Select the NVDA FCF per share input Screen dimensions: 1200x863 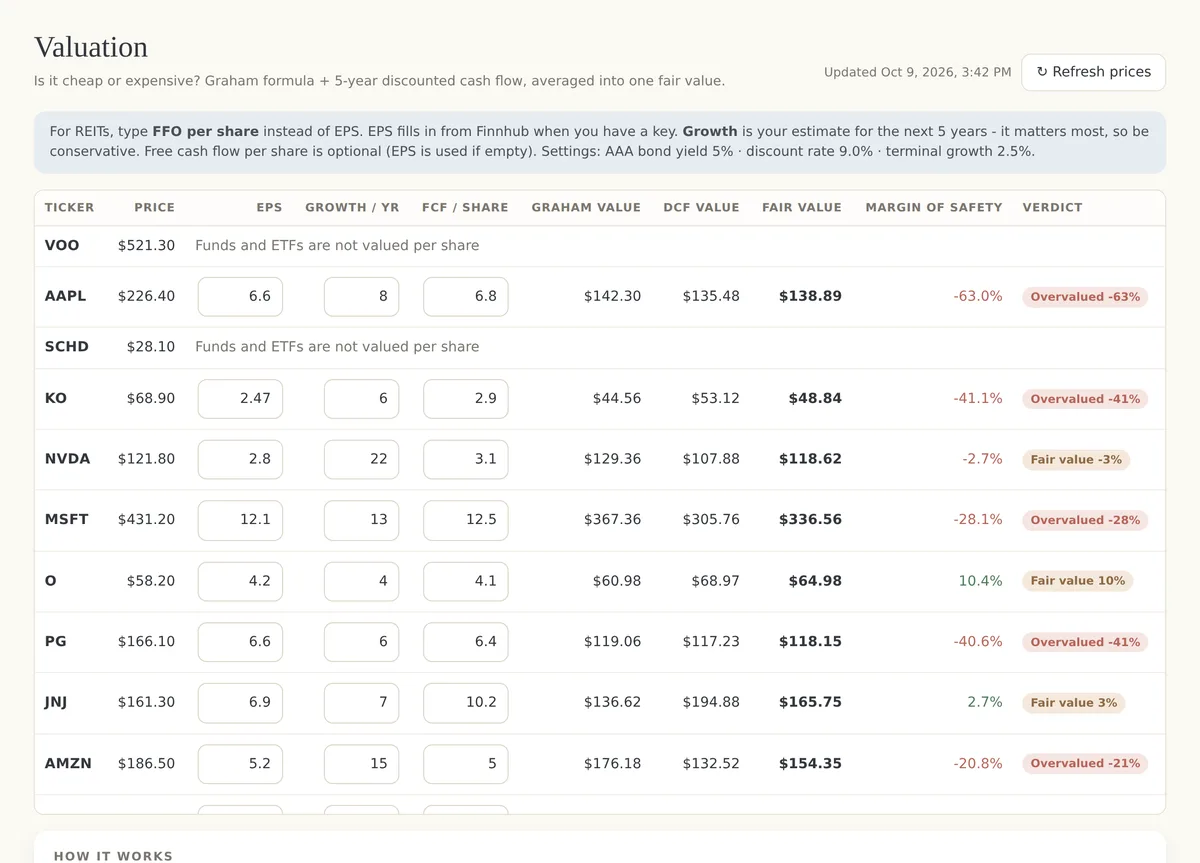(x=465, y=459)
